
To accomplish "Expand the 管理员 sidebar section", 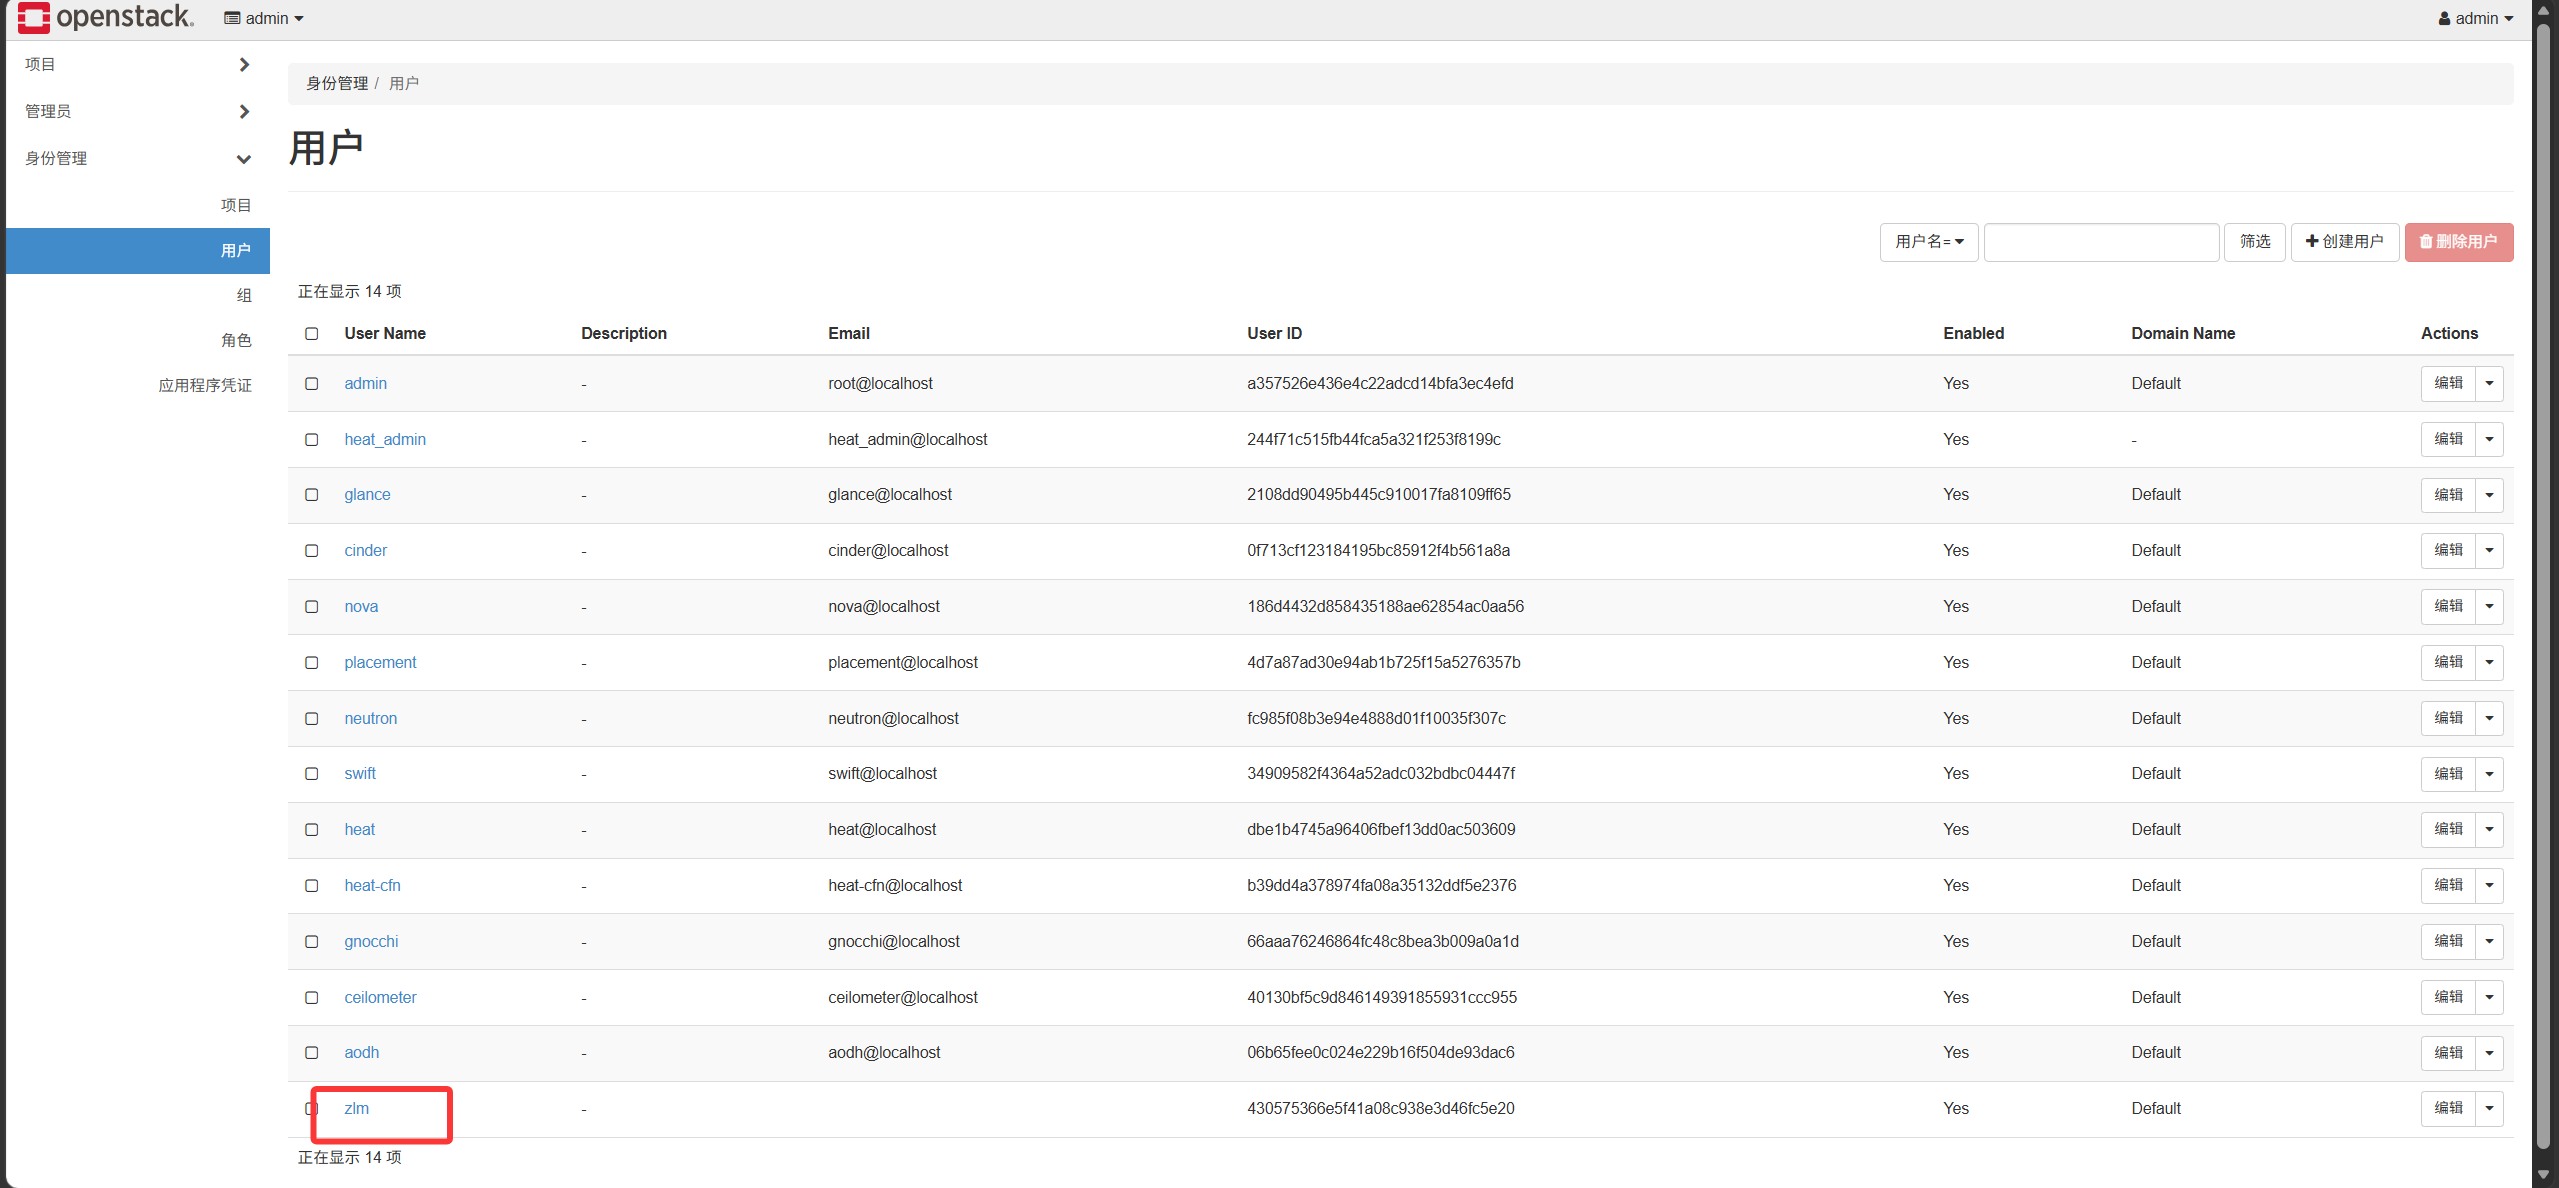I will pyautogui.click(x=138, y=111).
